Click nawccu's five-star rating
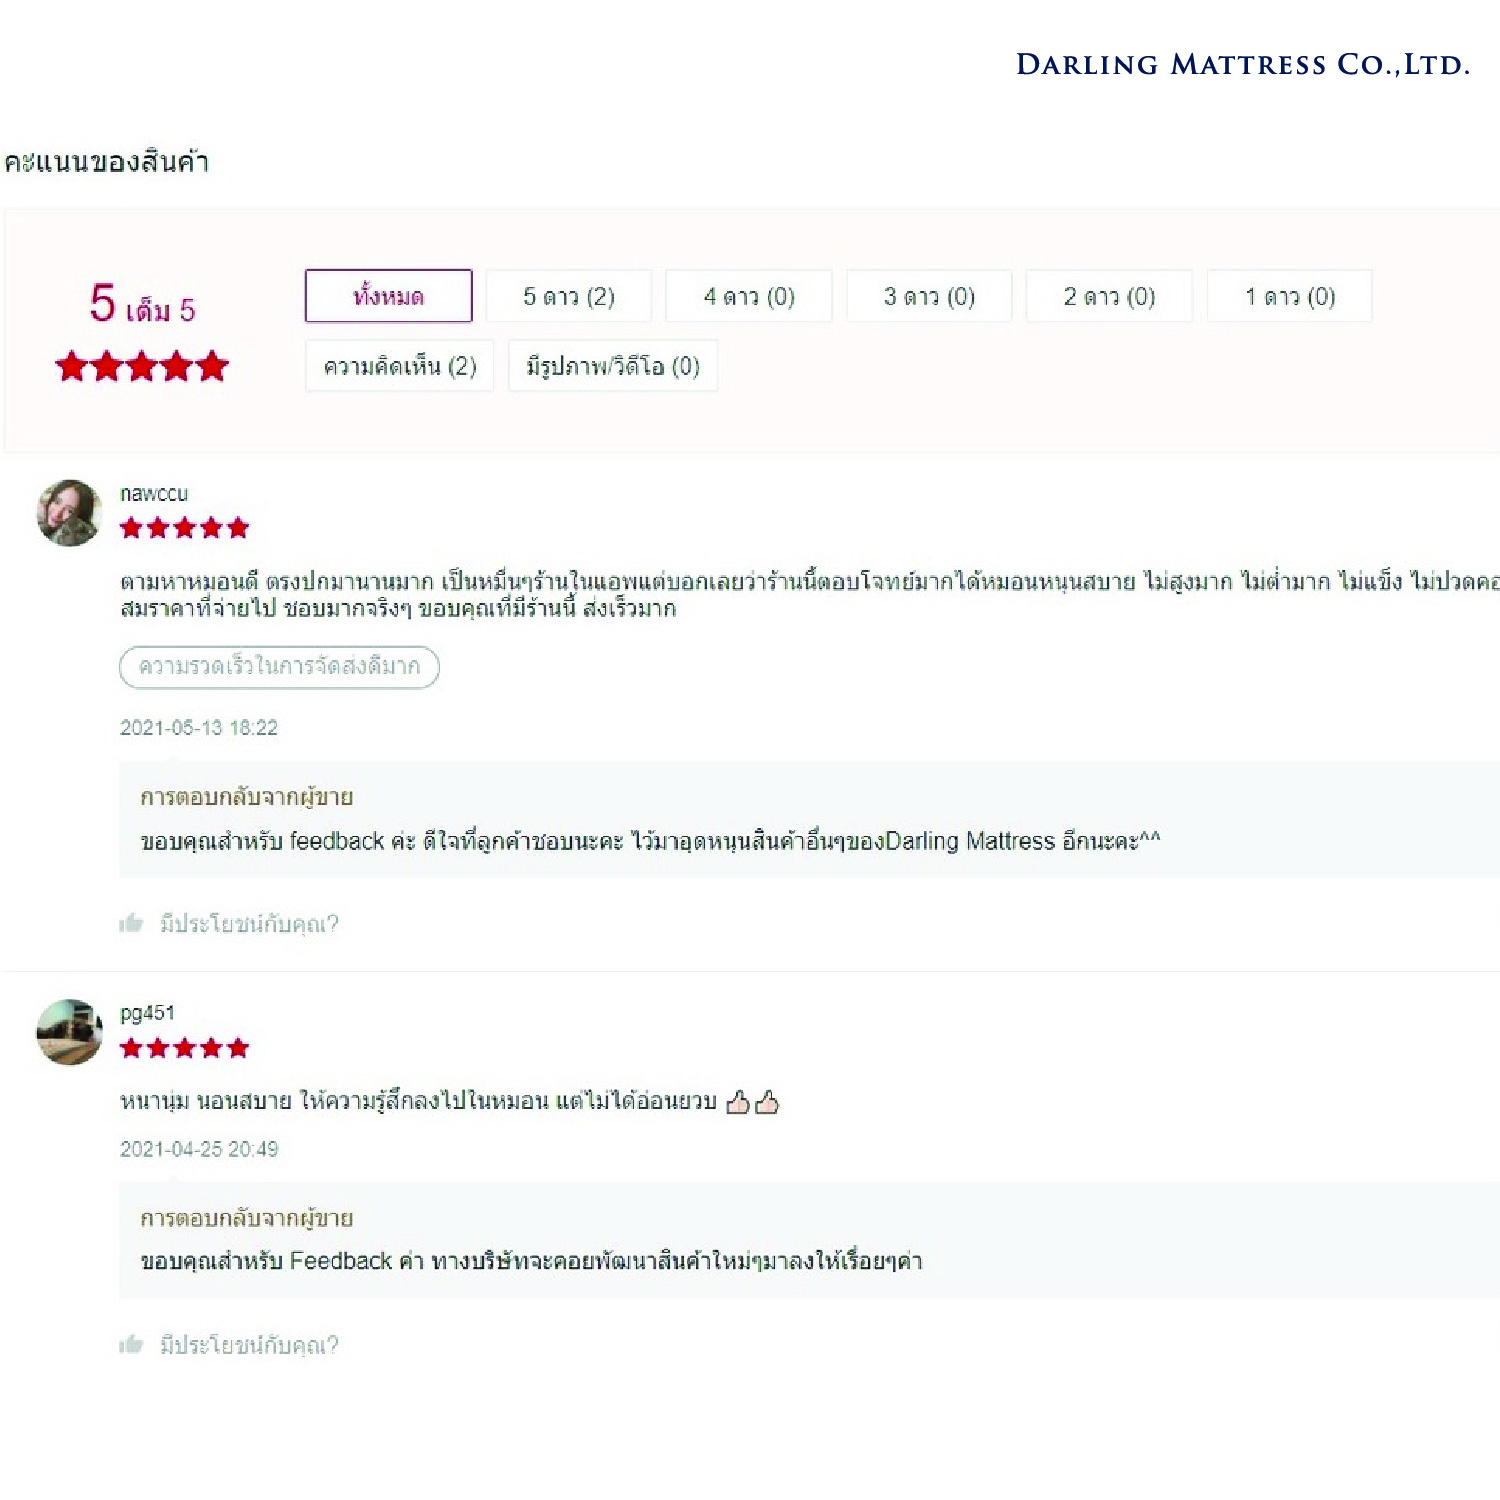The height and width of the screenshot is (1500, 1500). (184, 528)
